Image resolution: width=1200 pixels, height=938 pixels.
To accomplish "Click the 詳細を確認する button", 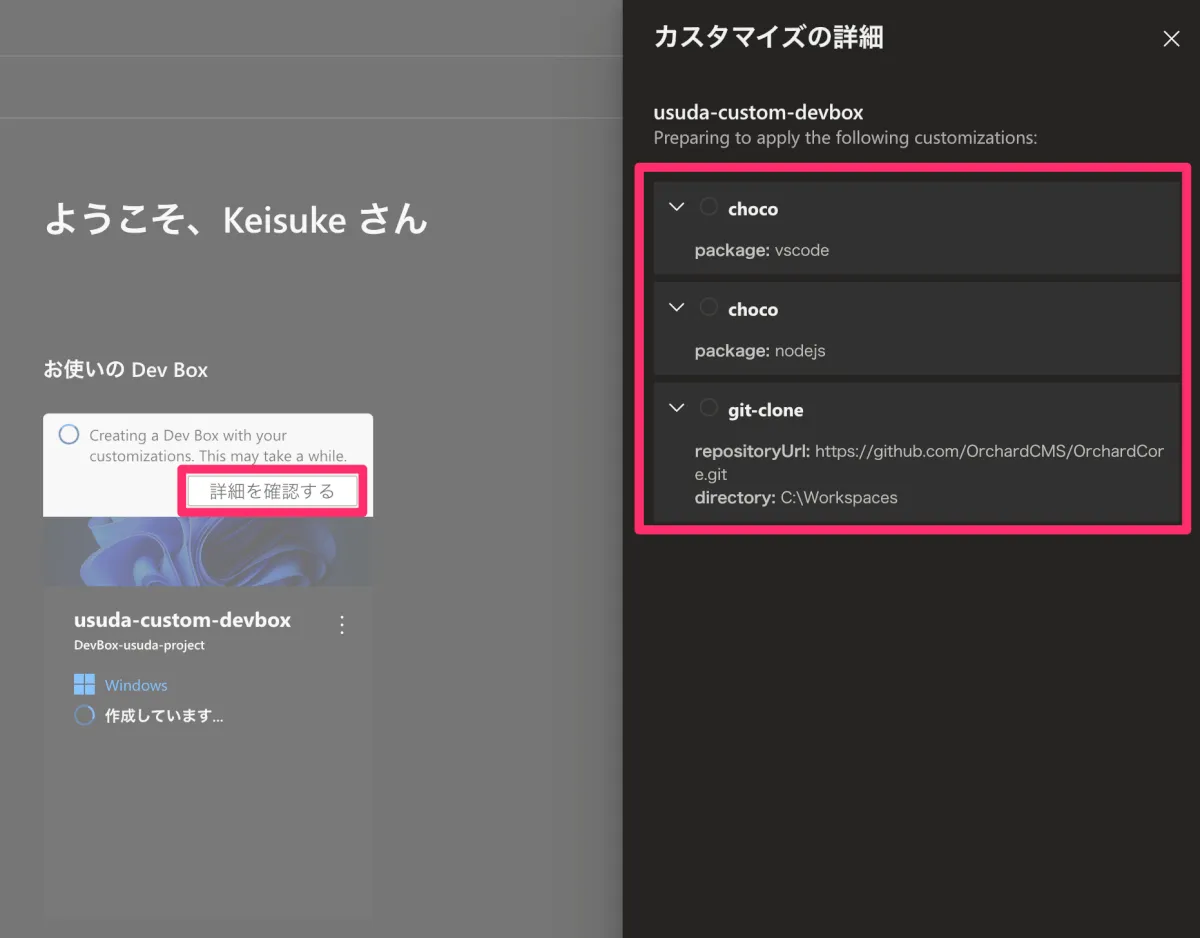I will pyautogui.click(x=272, y=491).
